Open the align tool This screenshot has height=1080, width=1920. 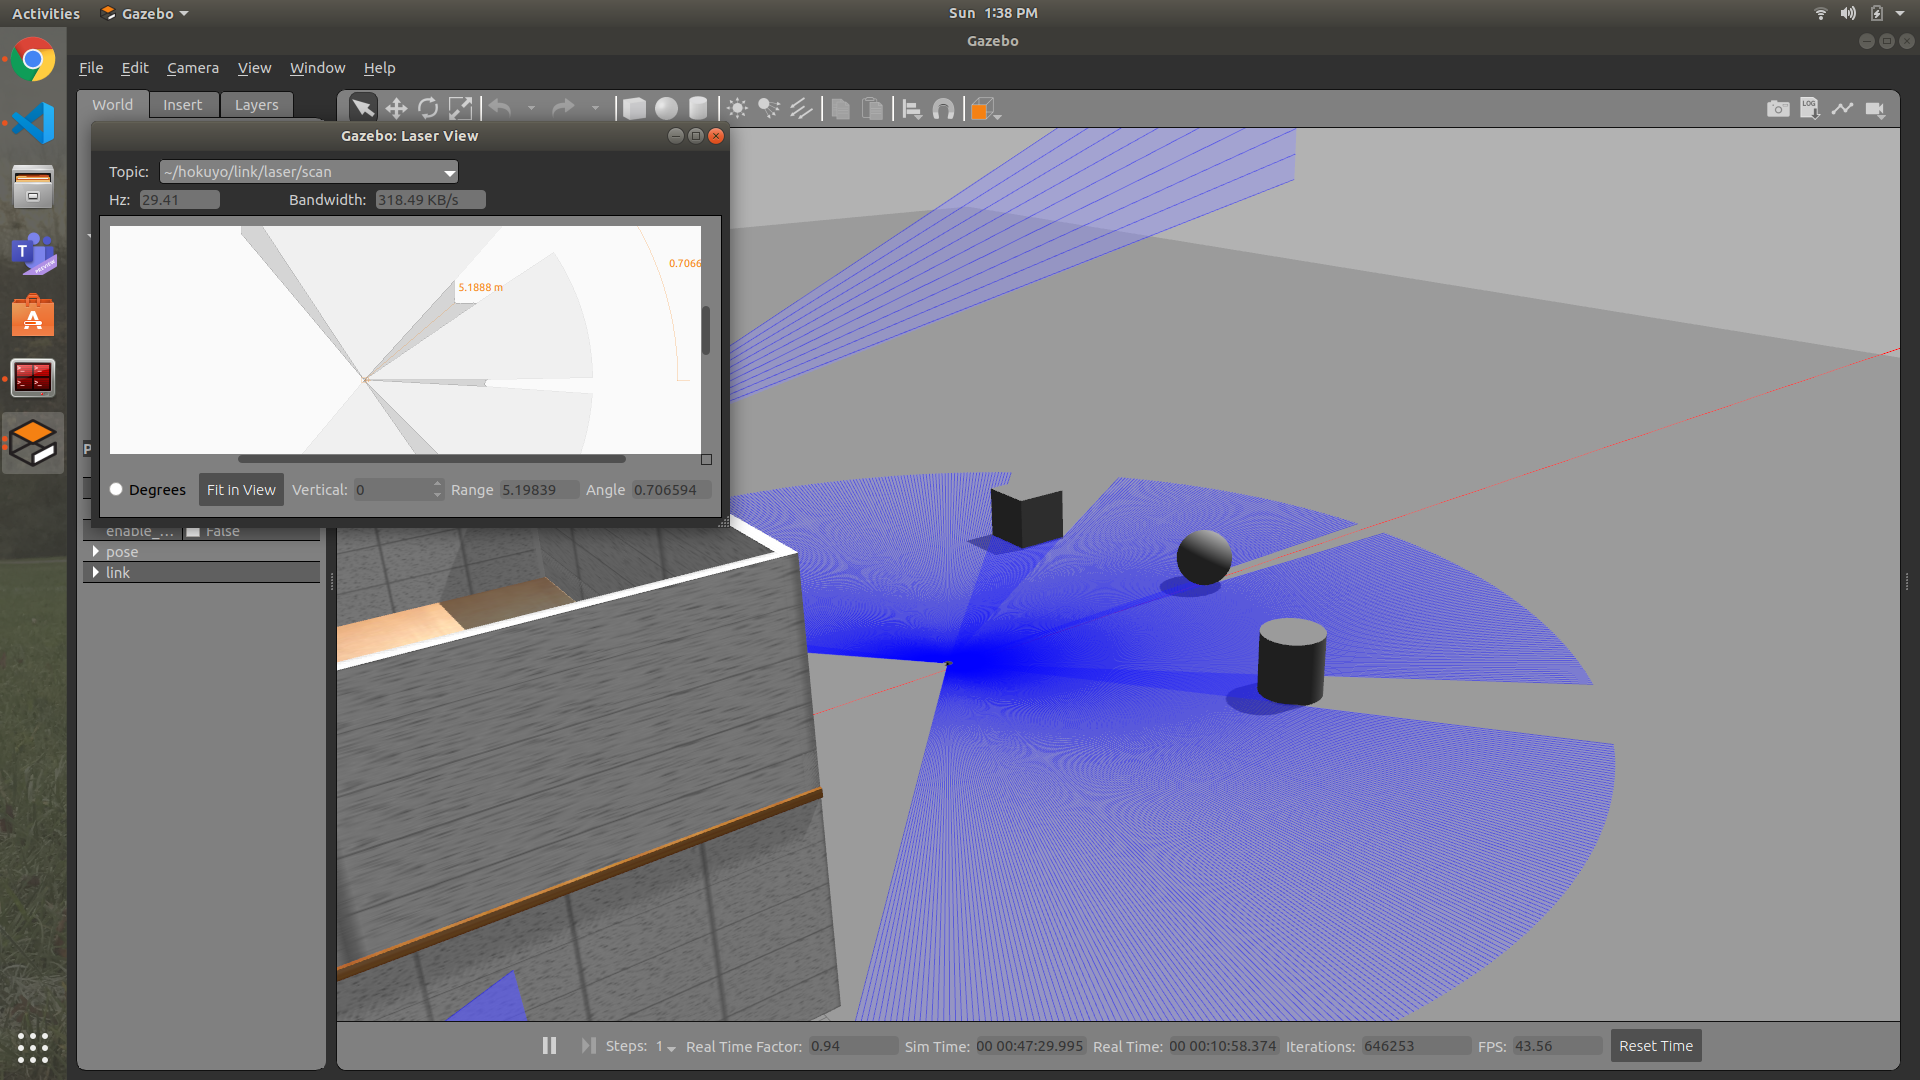(912, 108)
